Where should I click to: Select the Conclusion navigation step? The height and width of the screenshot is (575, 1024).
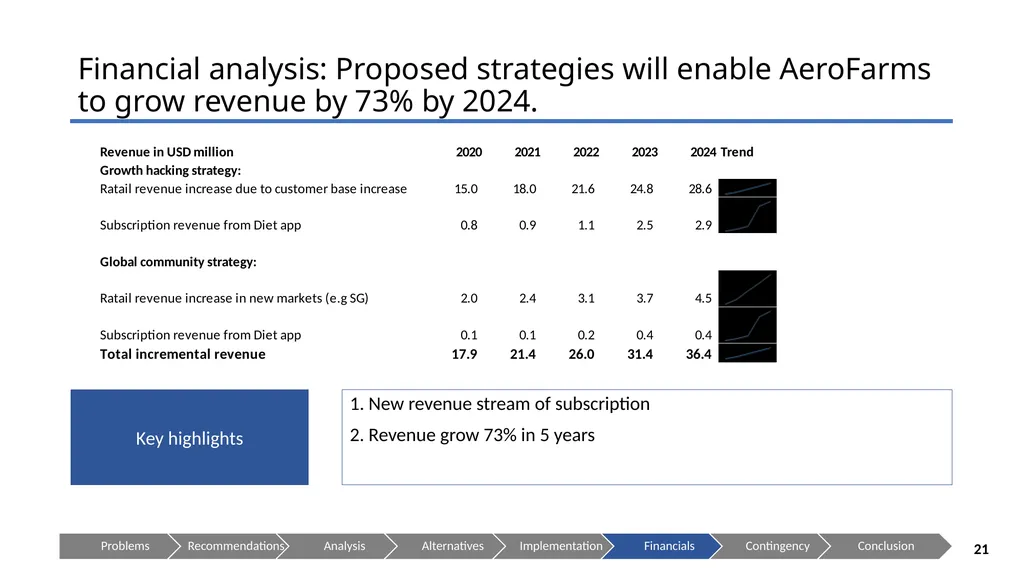tap(885, 546)
